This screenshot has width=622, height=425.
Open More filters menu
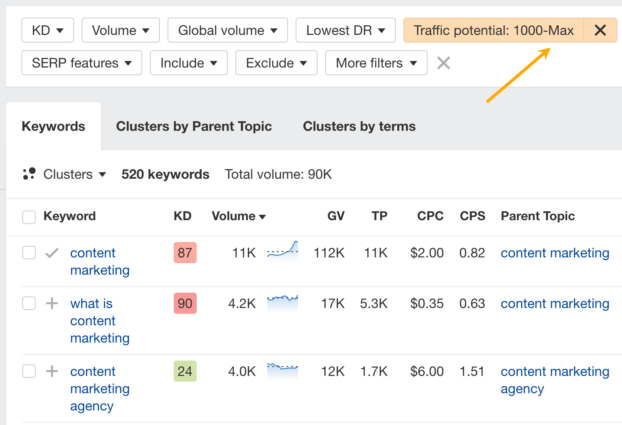376,63
